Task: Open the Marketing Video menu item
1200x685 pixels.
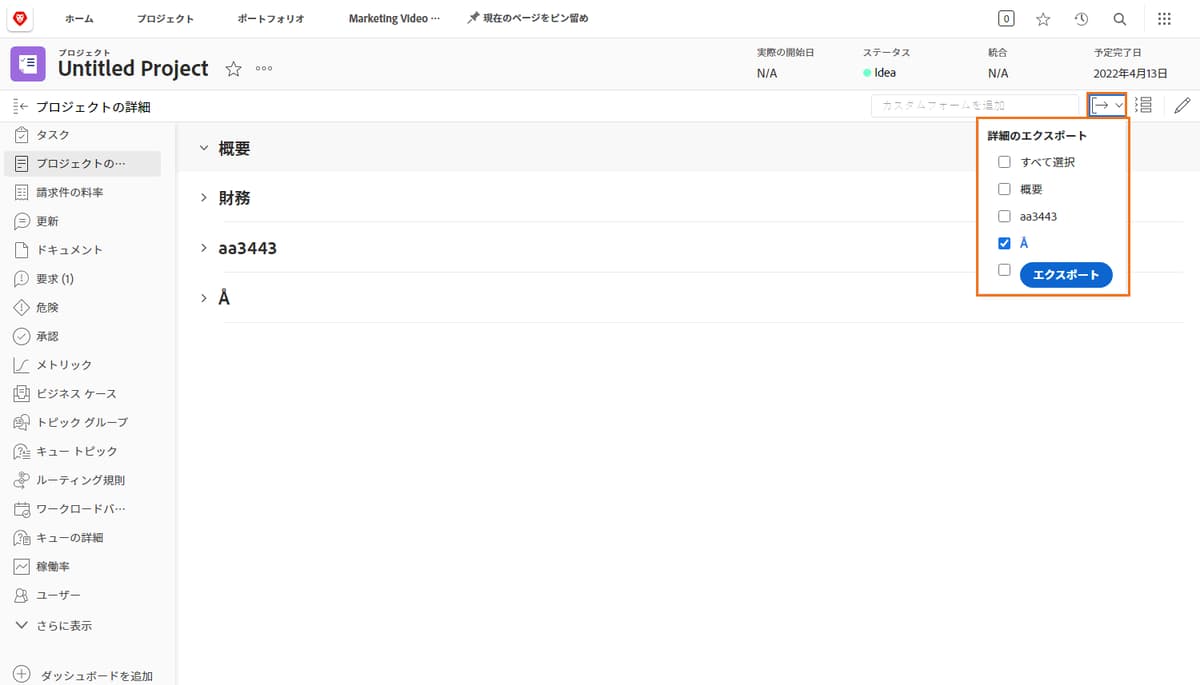Action: pyautogui.click(x=391, y=18)
